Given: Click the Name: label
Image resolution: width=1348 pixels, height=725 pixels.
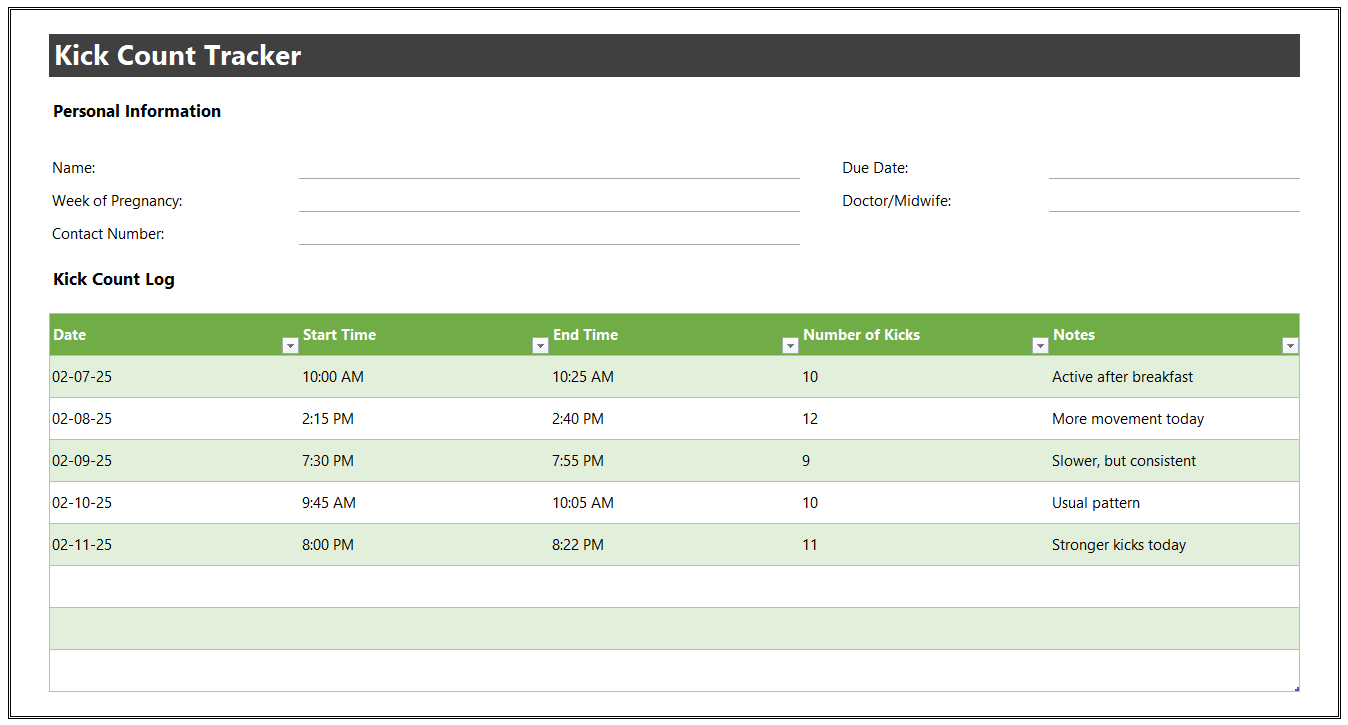Looking at the screenshot, I should click(74, 168).
